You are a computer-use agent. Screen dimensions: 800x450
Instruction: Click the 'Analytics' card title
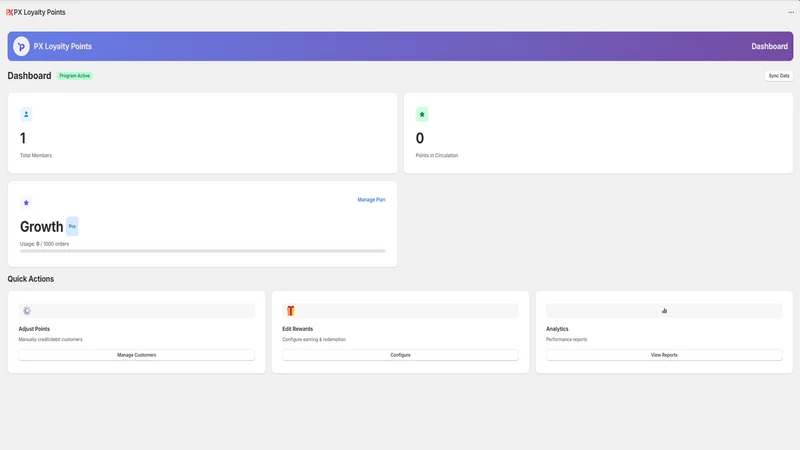[x=557, y=329]
